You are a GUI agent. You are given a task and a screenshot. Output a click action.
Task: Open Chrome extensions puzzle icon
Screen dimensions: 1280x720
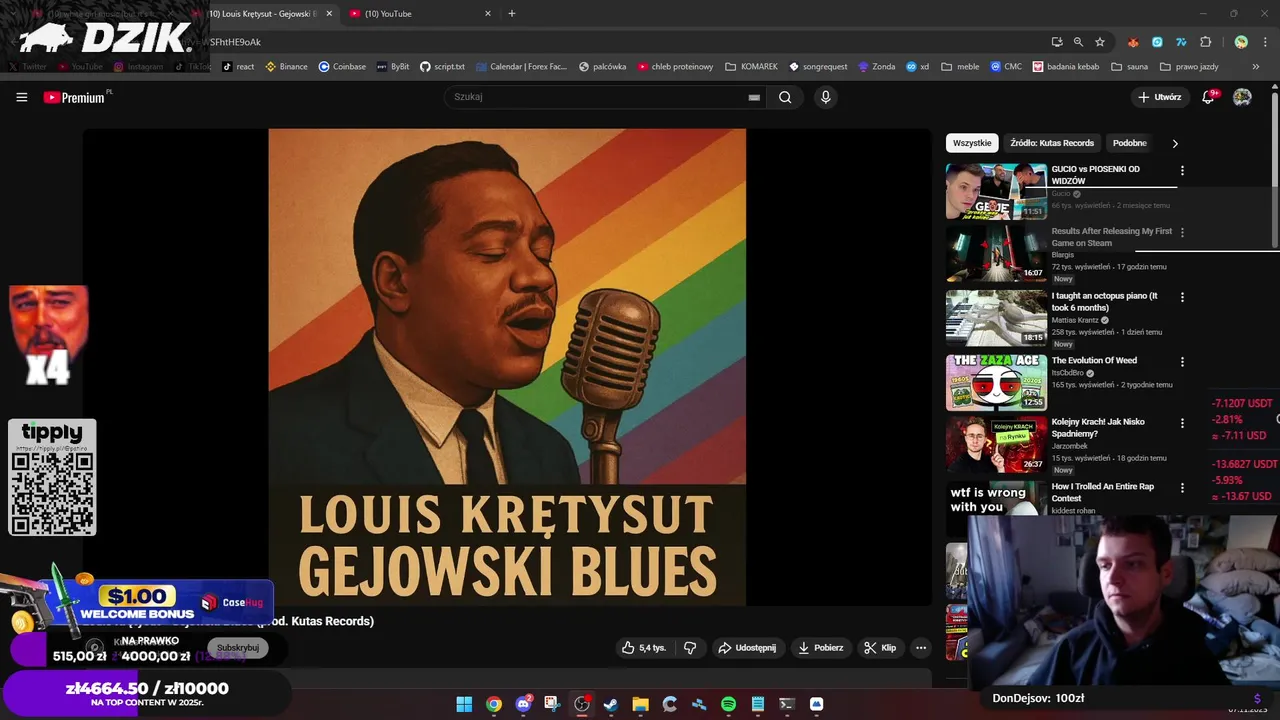click(x=1206, y=42)
